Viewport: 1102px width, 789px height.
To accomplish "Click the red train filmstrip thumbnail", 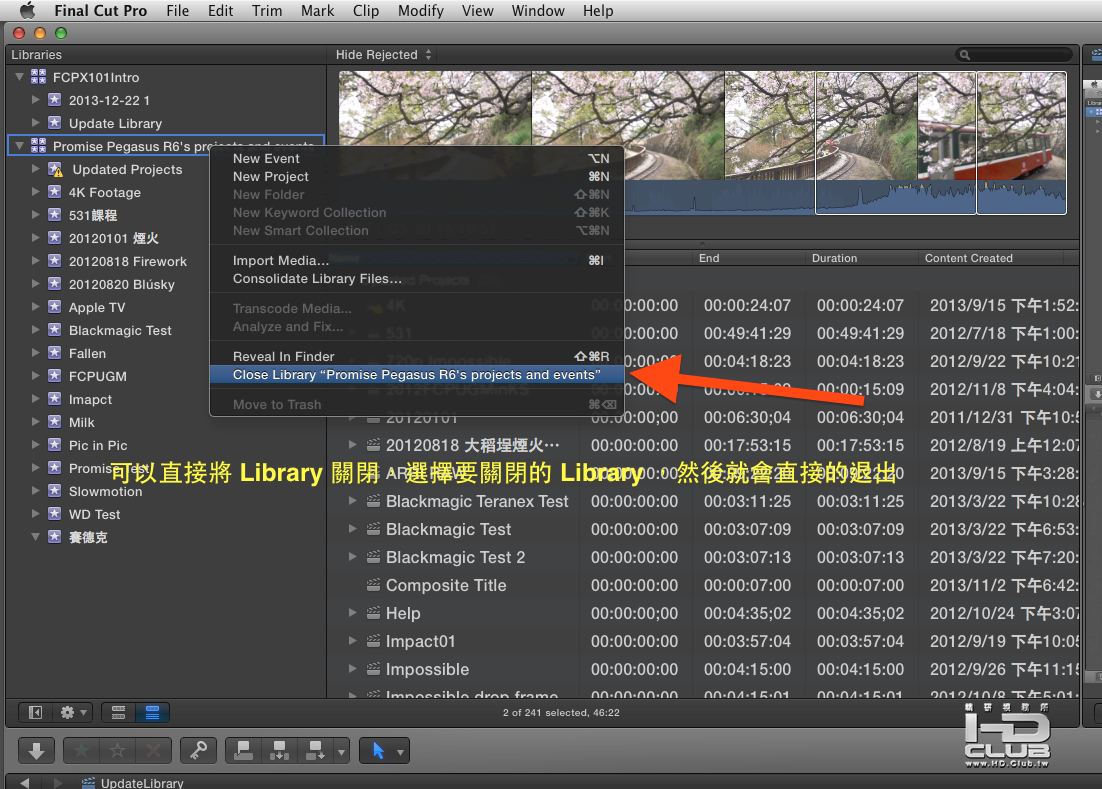I will coord(992,125).
